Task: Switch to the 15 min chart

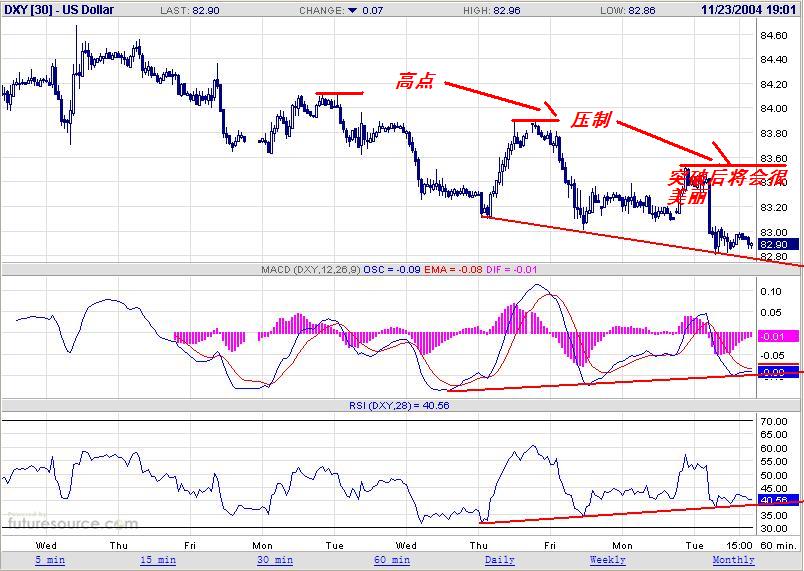Action: coord(158,560)
